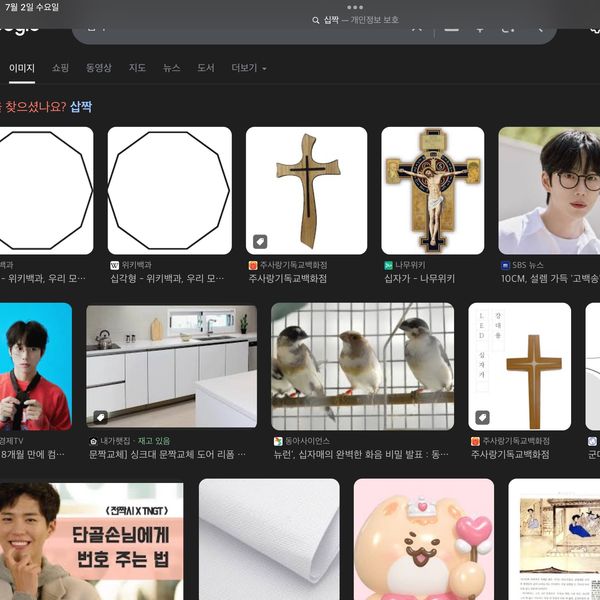Click the 재고 있음 stock label
Screen dimensions: 600x600
tap(154, 441)
